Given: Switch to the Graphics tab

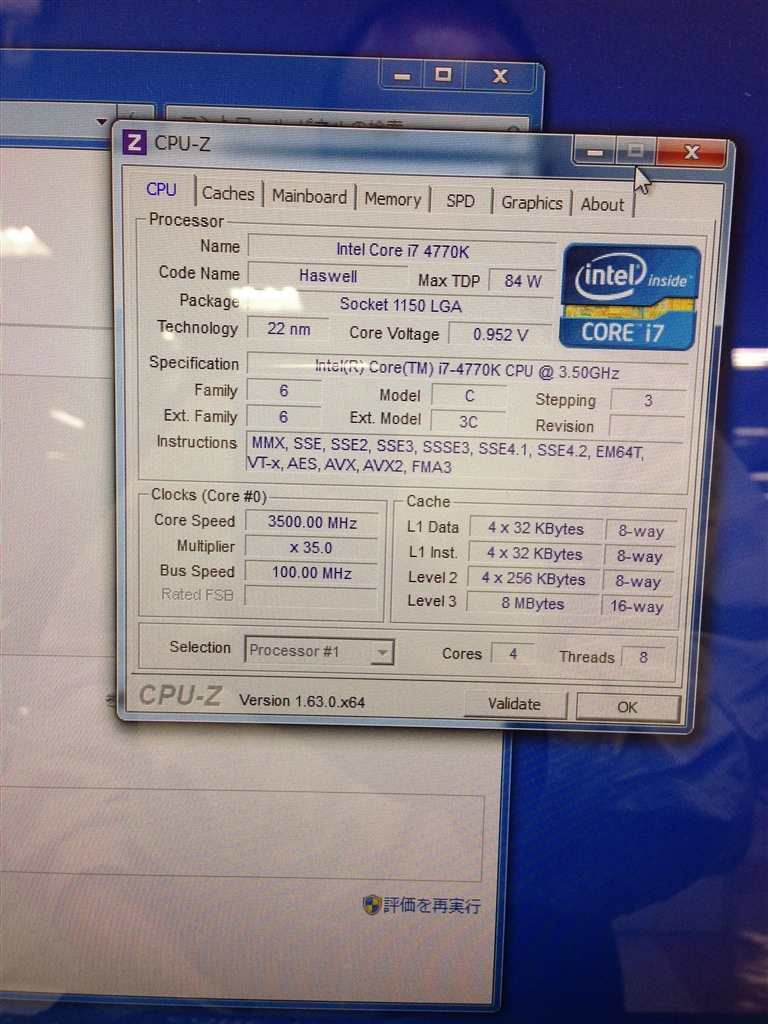Looking at the screenshot, I should (532, 203).
